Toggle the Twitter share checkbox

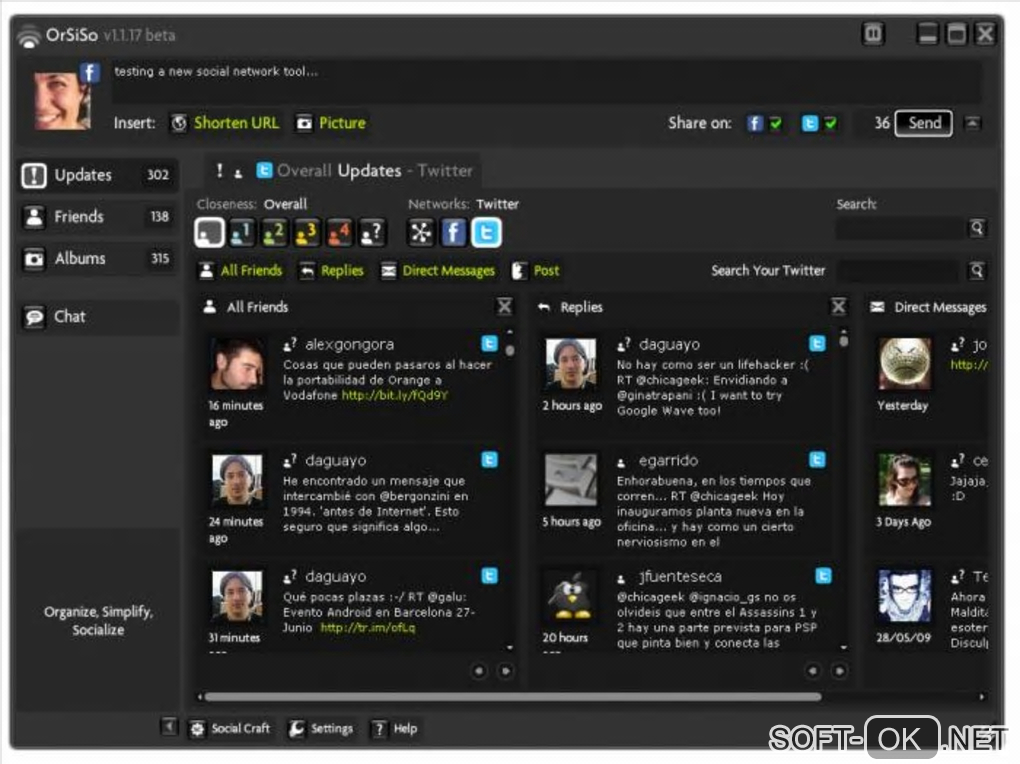click(831, 124)
